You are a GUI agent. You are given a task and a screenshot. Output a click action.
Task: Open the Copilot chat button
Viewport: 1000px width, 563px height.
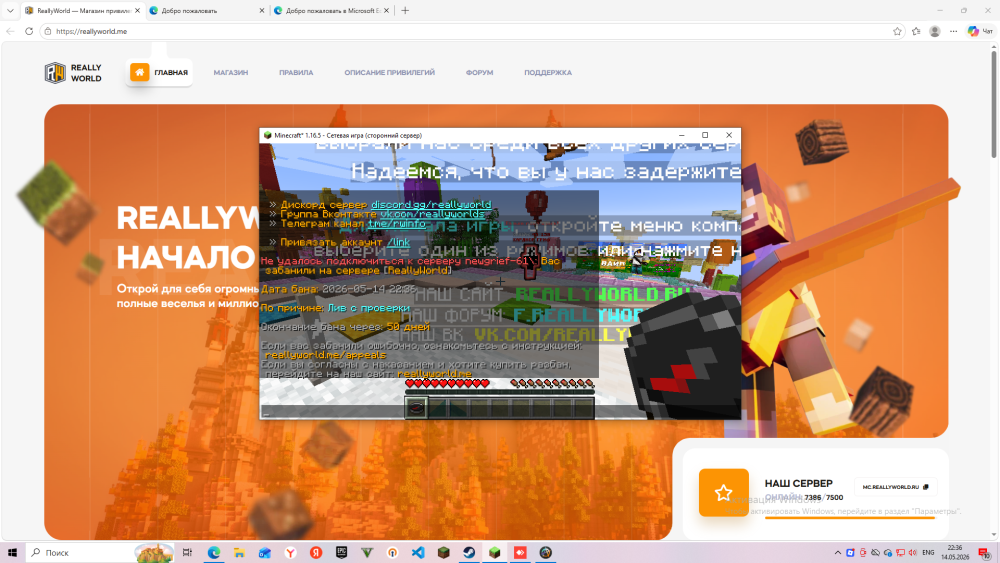980,31
